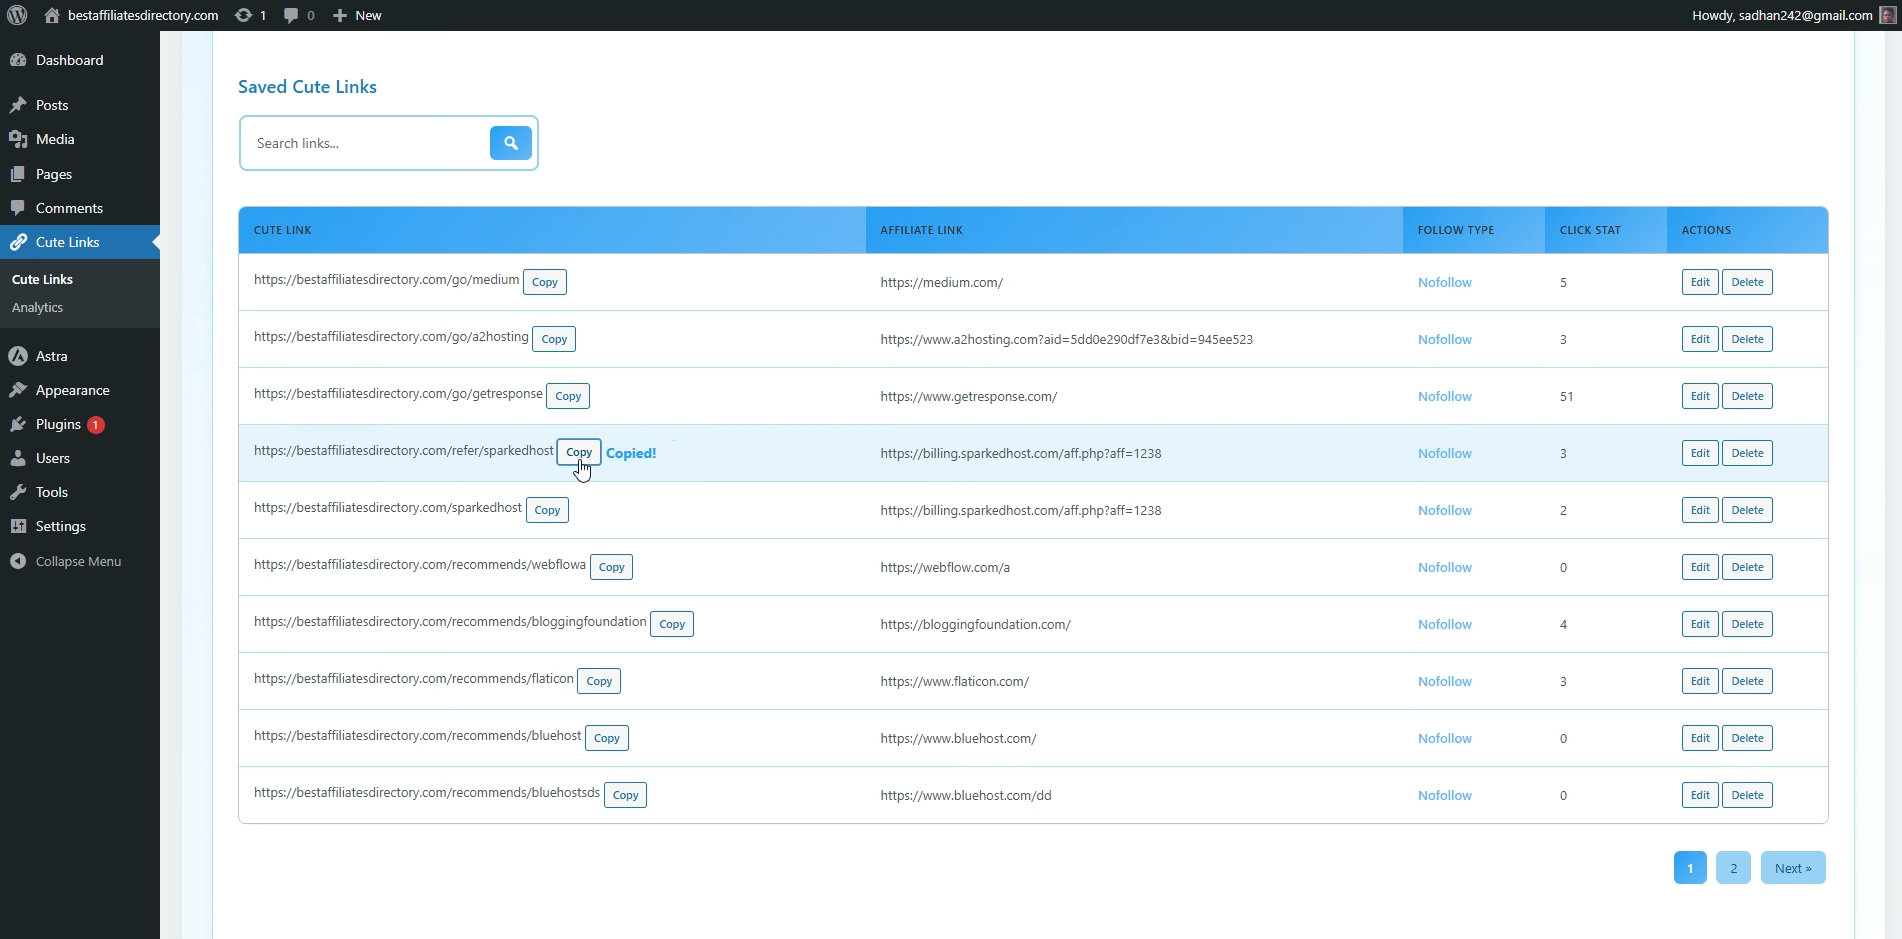Screen dimensions: 1902x939
Task: Delete the bluehost cute link
Action: pos(1746,738)
